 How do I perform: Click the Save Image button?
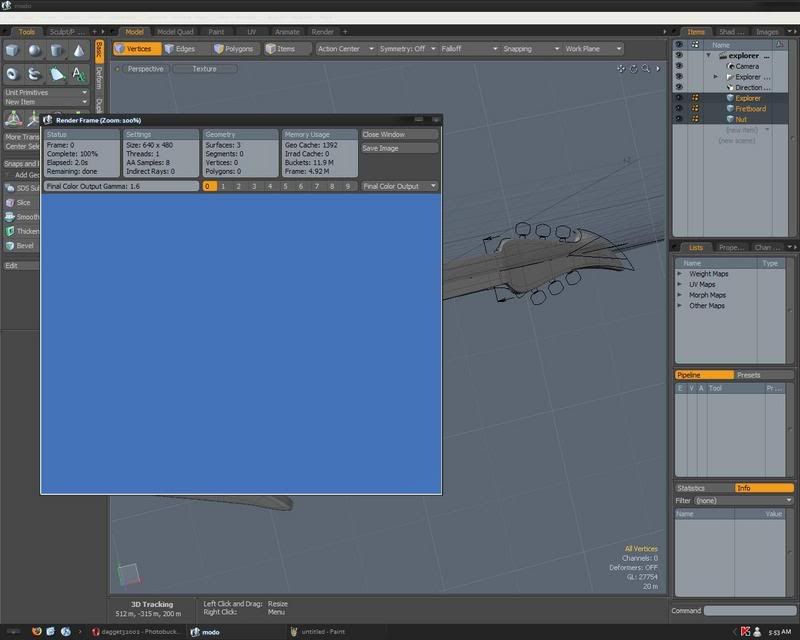pyautogui.click(x=399, y=148)
